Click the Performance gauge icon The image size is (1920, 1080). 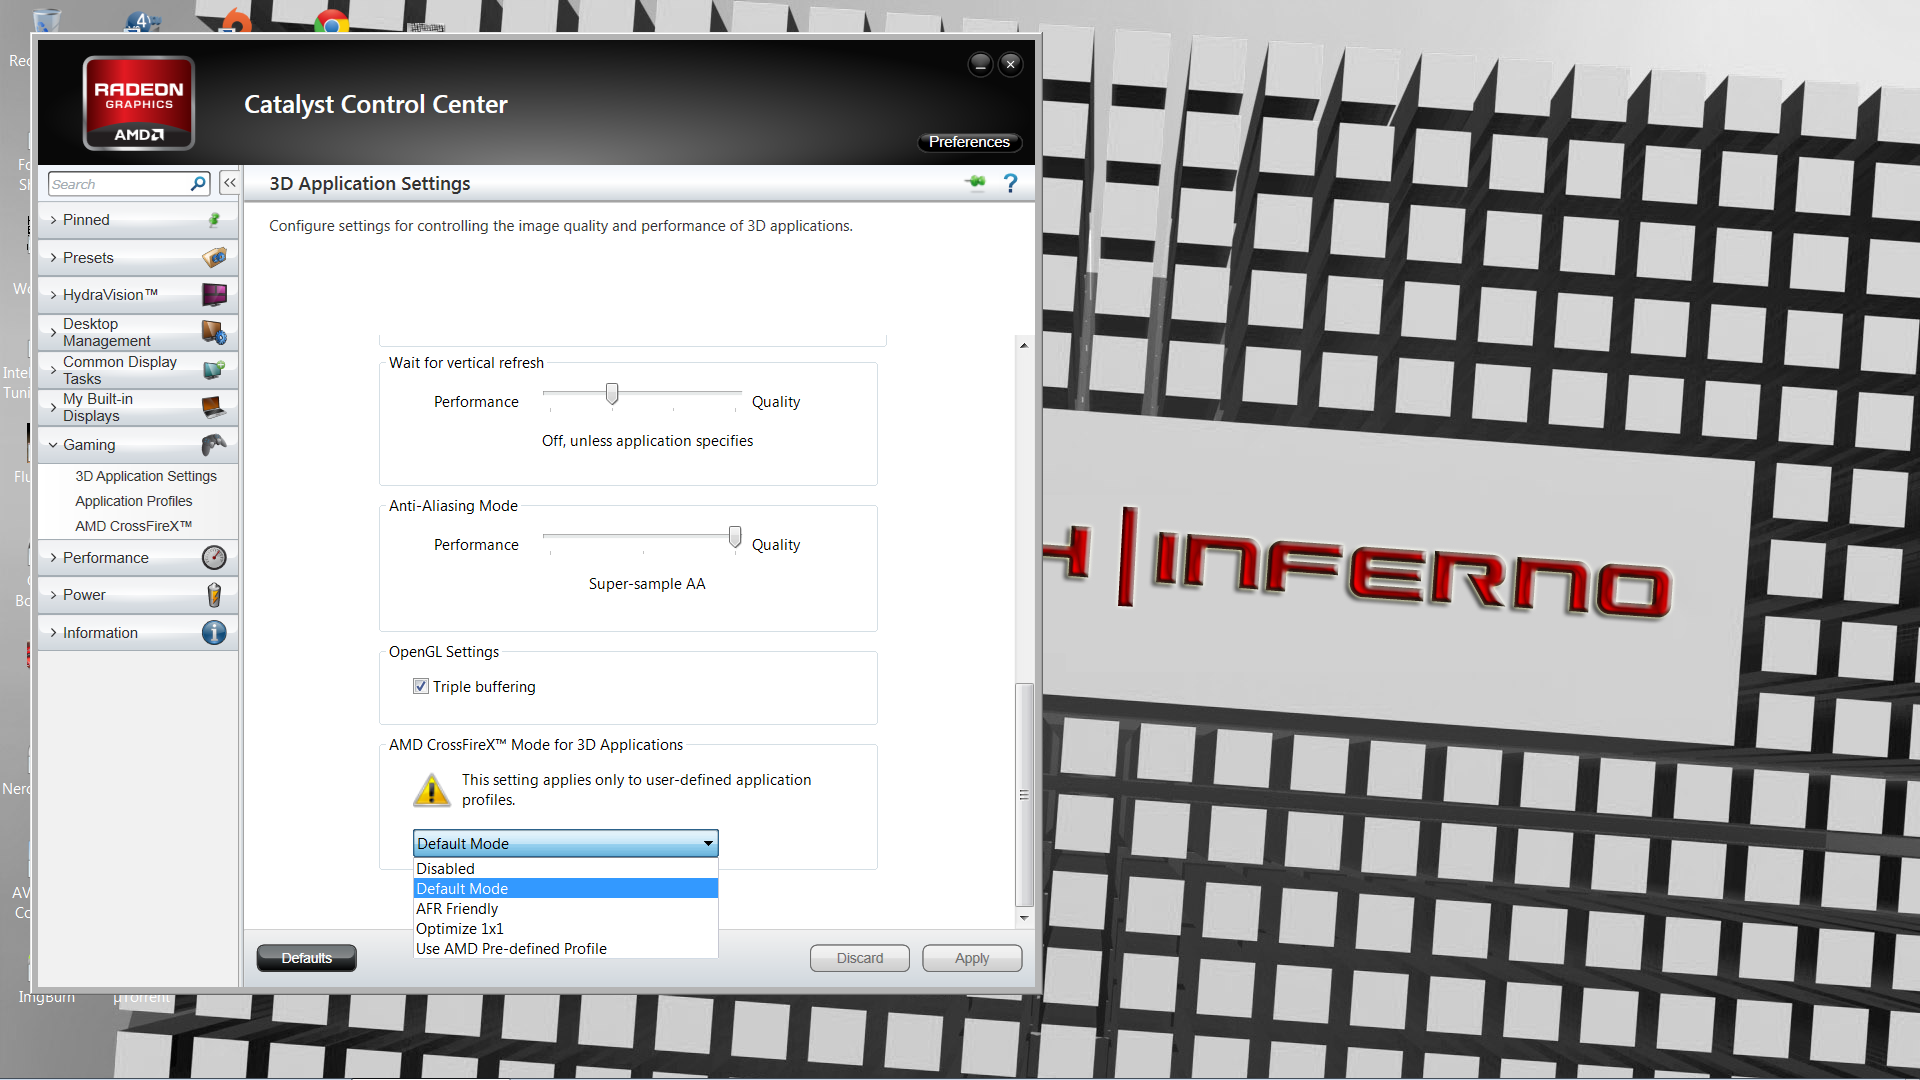pos(214,557)
